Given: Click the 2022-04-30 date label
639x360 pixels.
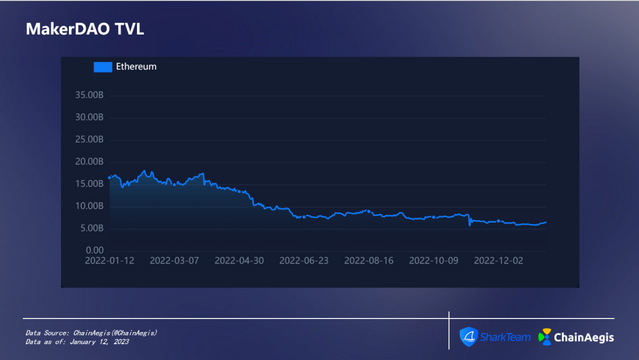Looking at the screenshot, I should click(x=239, y=261).
